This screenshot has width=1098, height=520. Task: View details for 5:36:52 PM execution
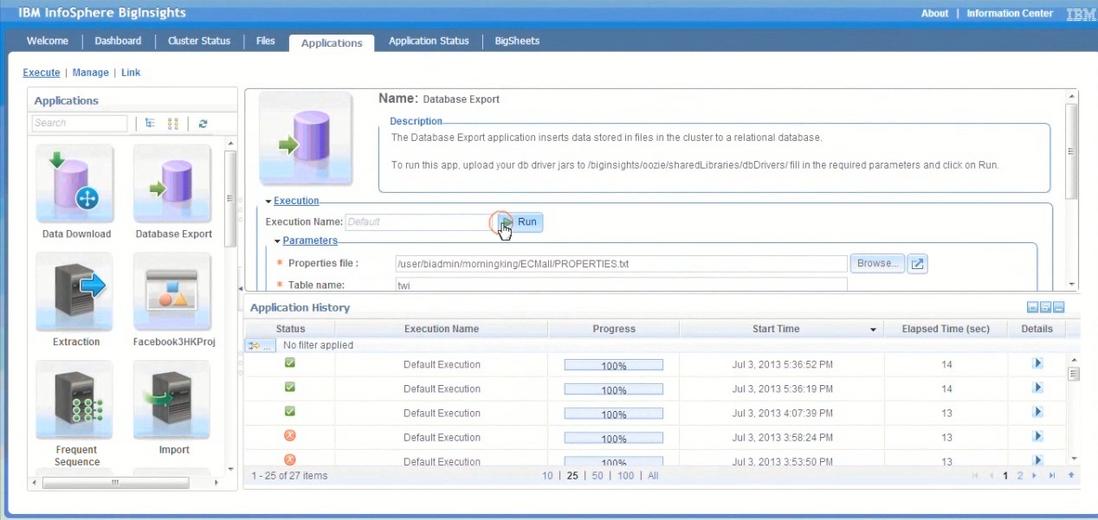pyautogui.click(x=1038, y=363)
